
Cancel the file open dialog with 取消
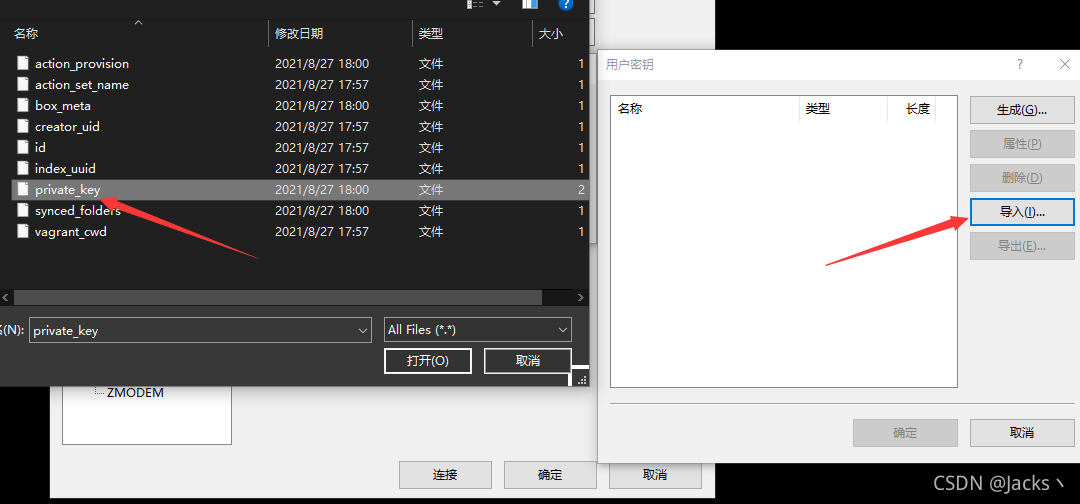528,361
